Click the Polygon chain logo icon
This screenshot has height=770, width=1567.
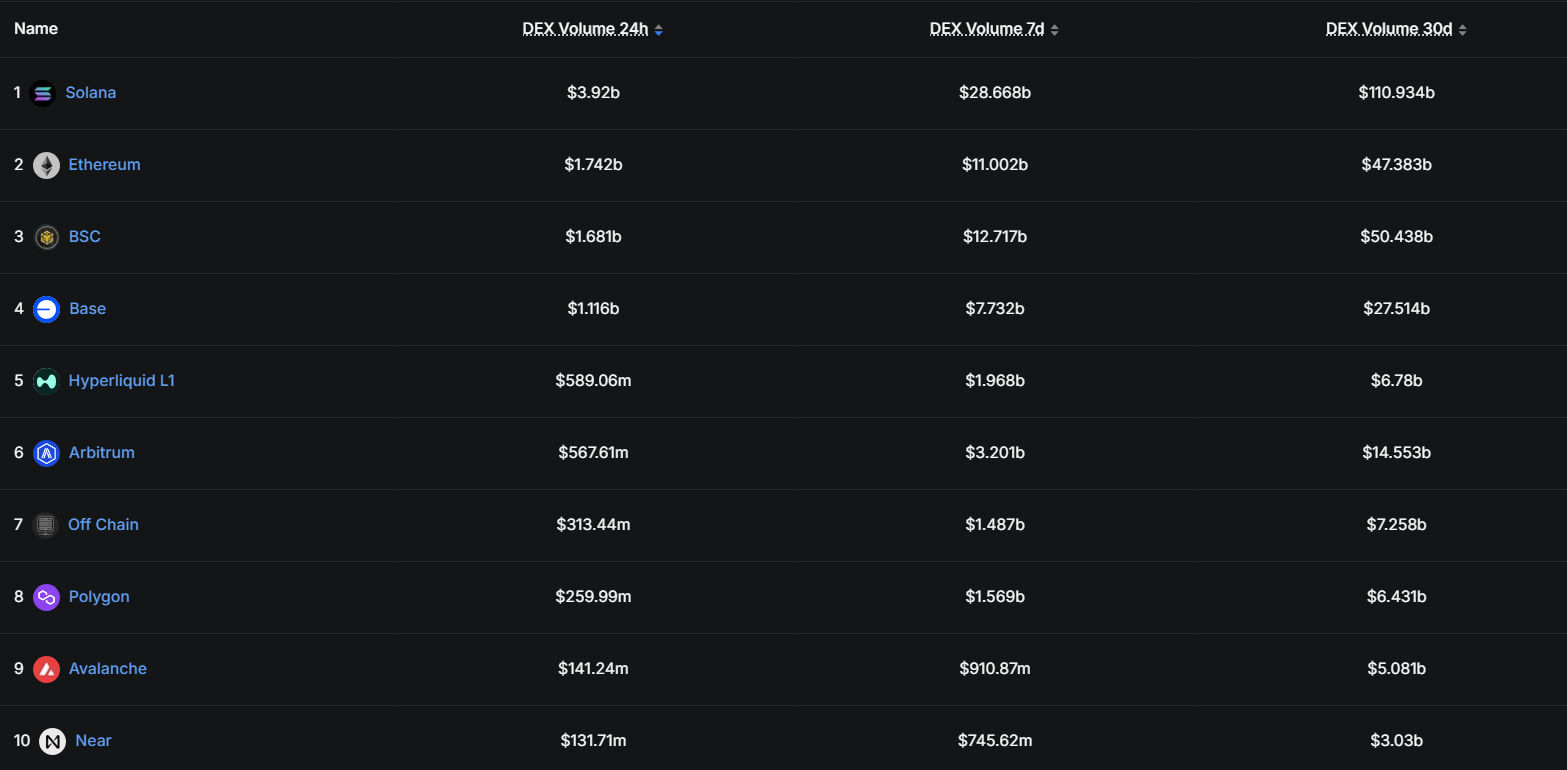[46, 597]
